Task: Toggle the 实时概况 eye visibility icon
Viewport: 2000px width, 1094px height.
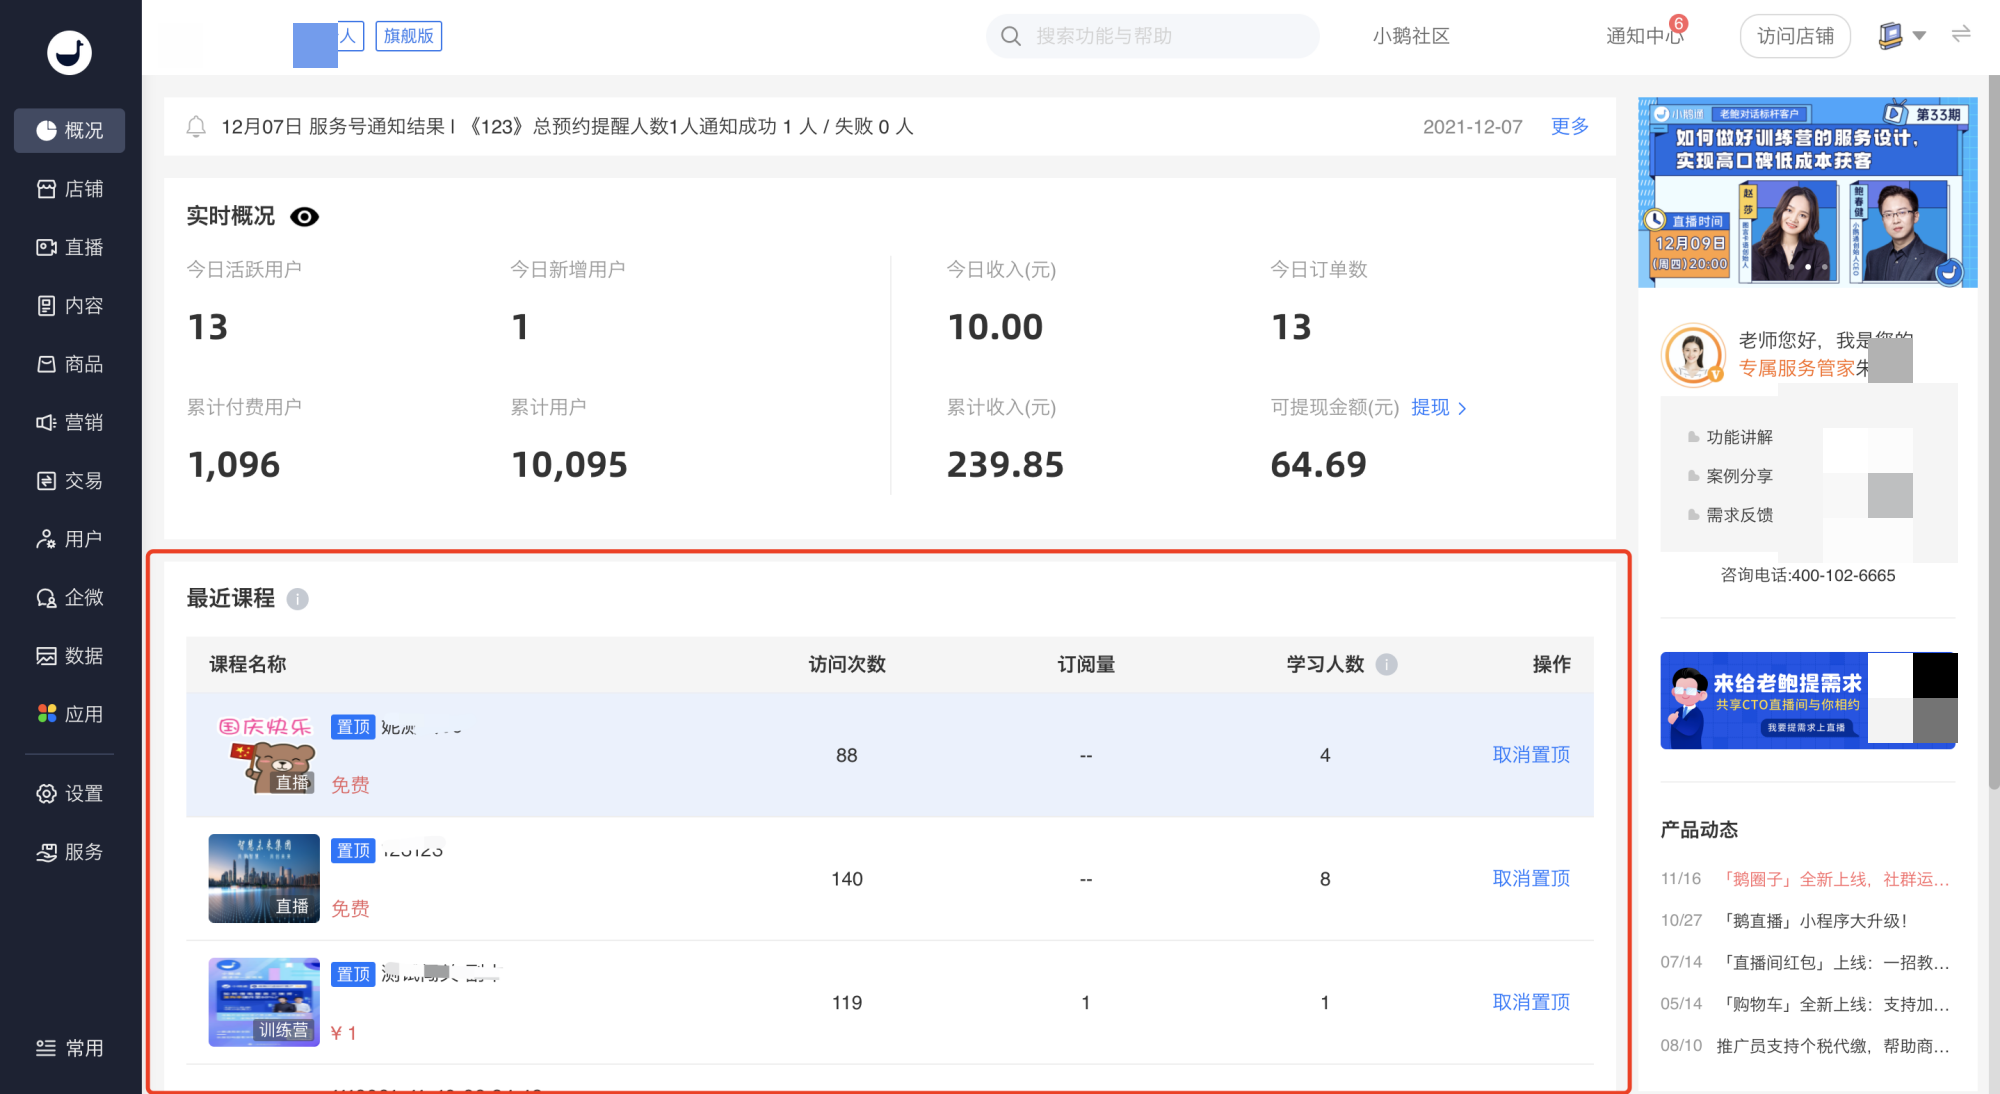Action: pos(304,217)
